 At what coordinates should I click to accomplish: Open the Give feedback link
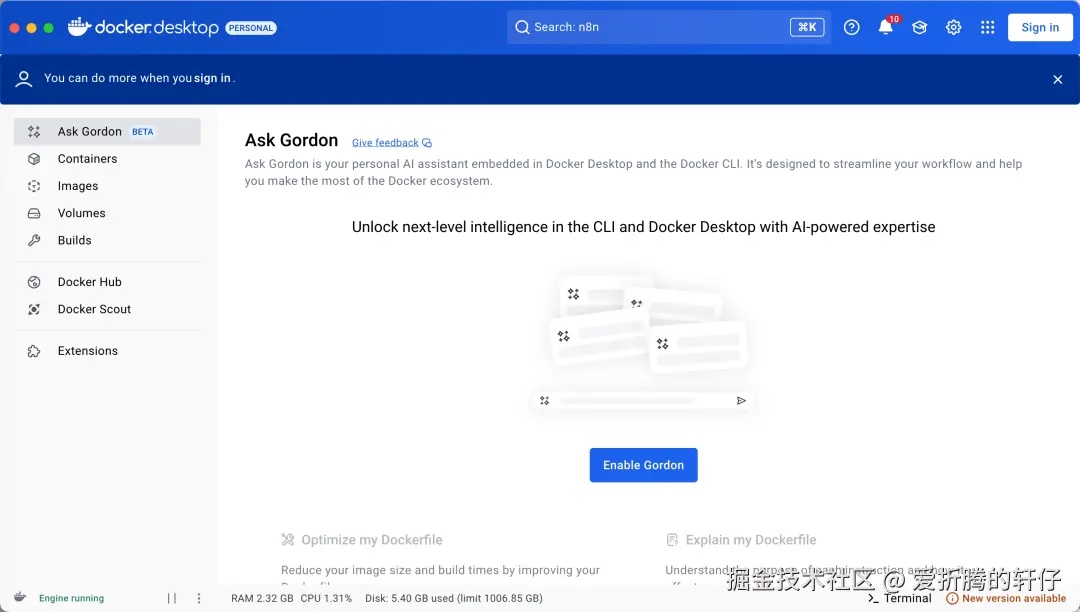[386, 142]
